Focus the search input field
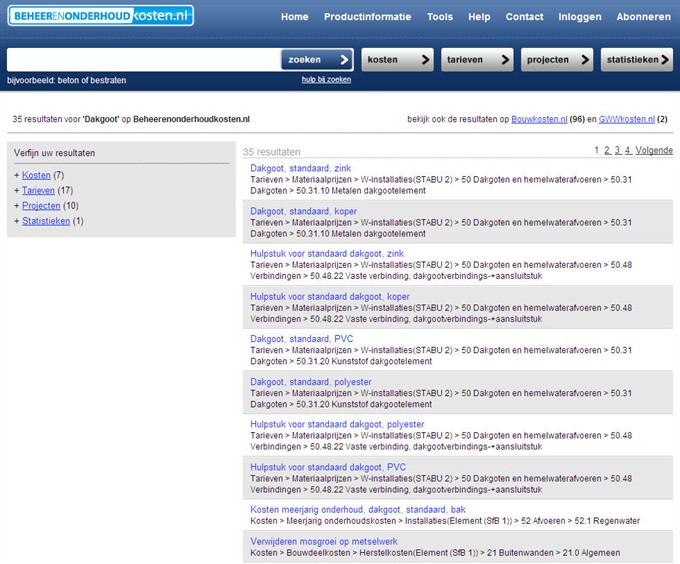 (x=144, y=59)
